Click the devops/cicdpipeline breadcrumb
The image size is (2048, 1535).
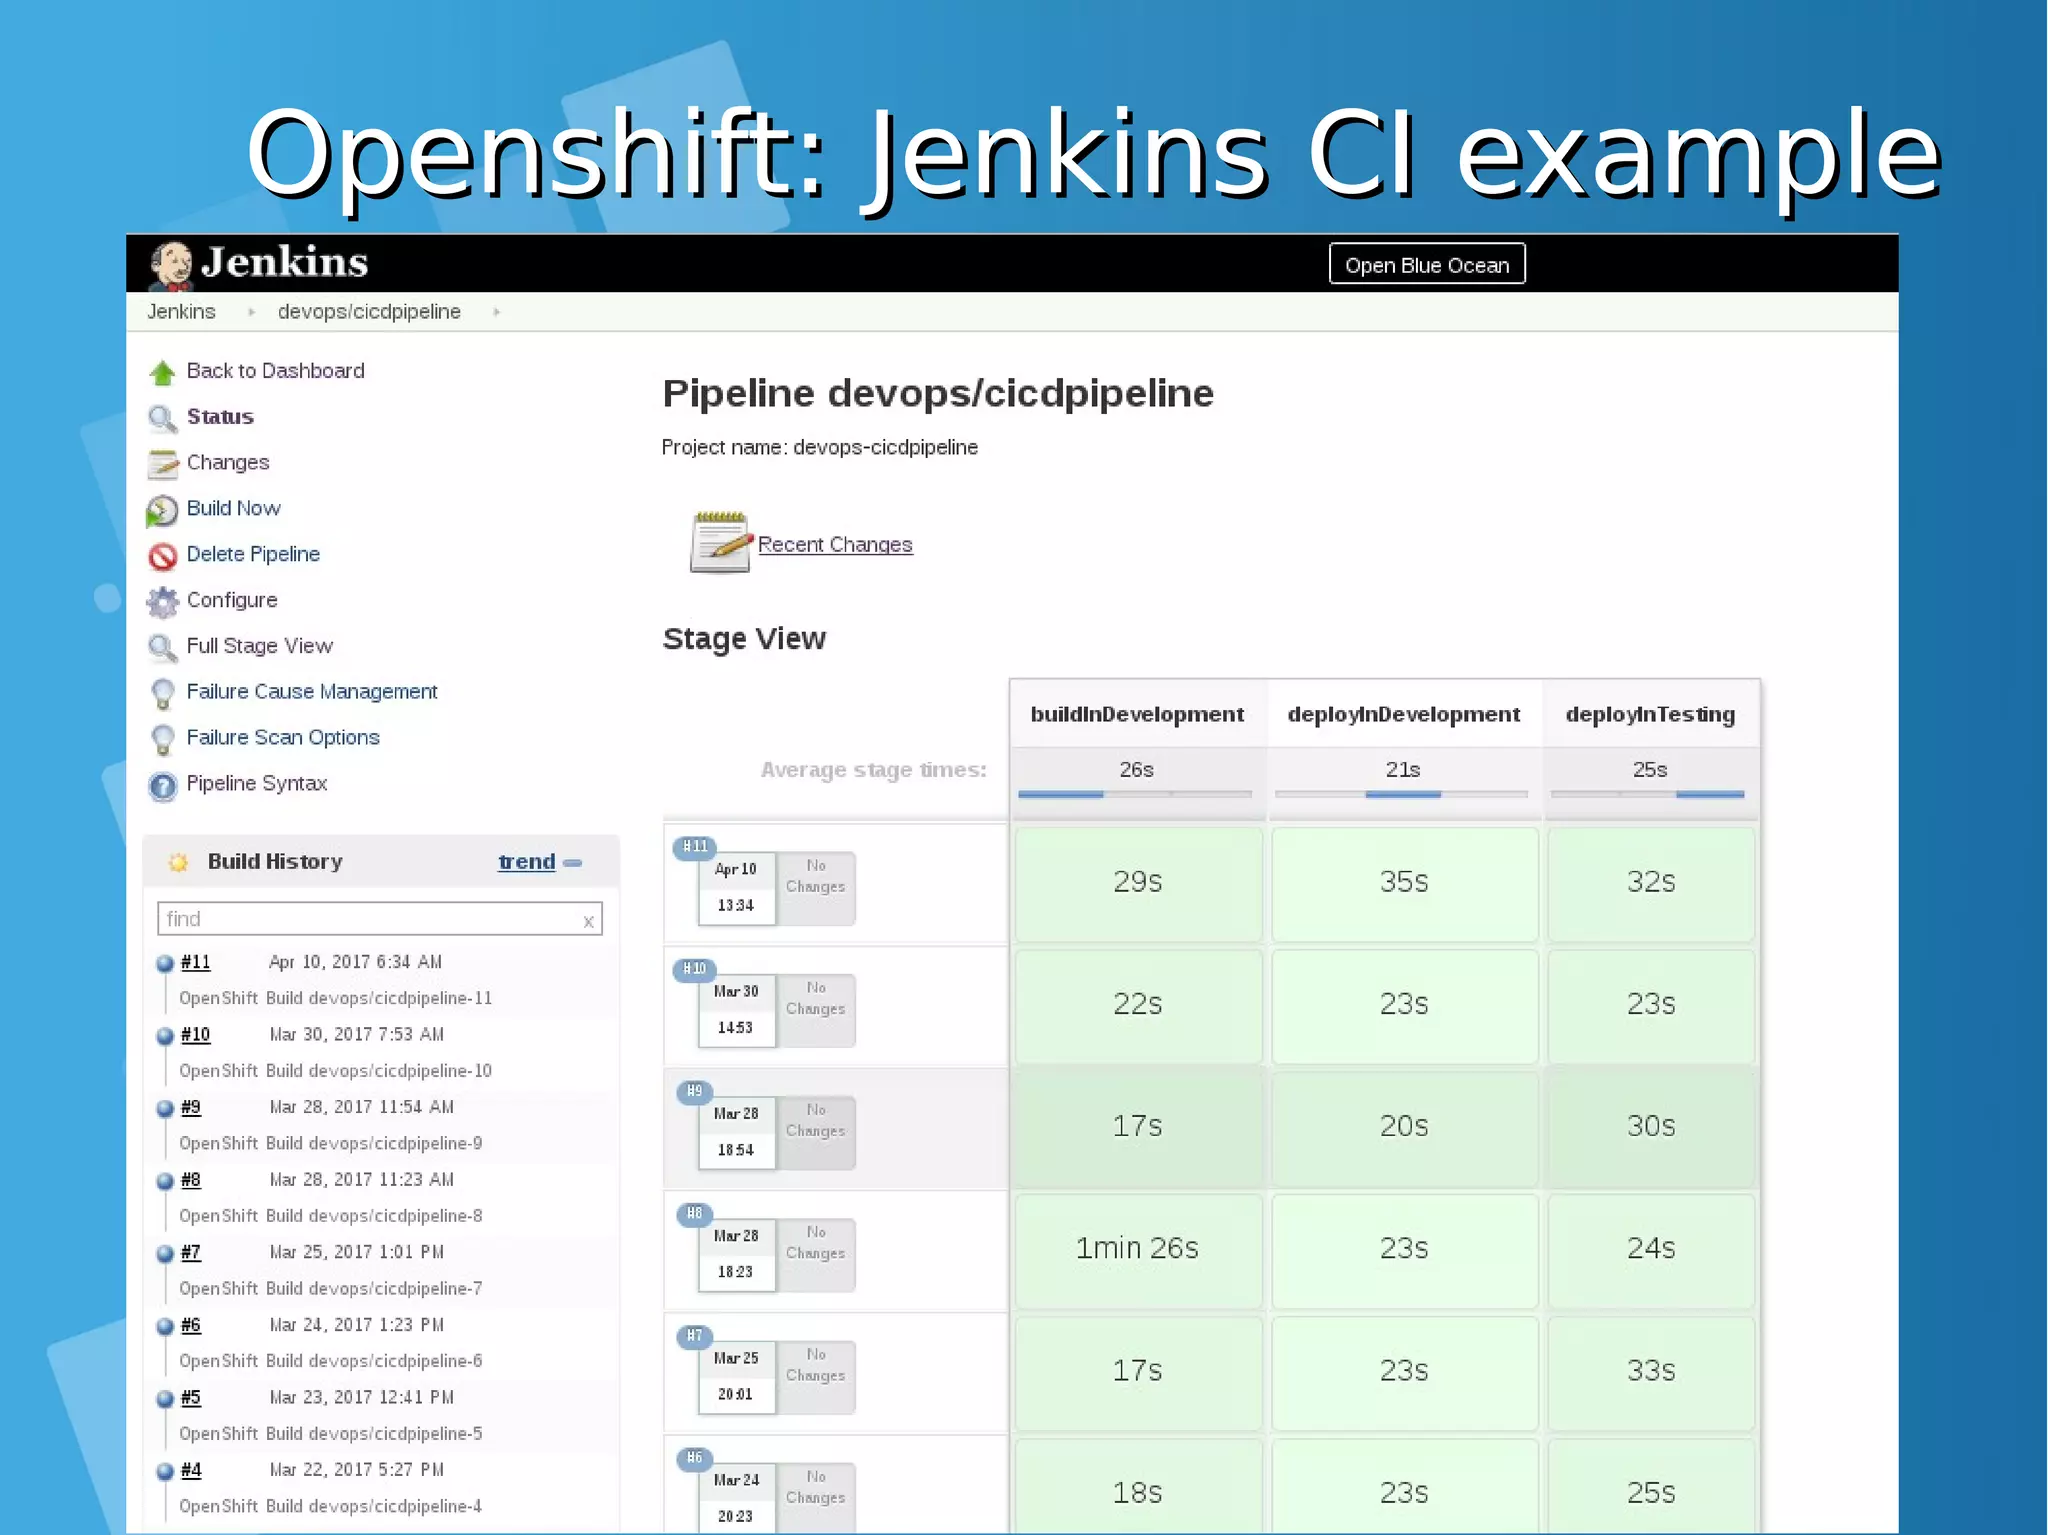[369, 312]
